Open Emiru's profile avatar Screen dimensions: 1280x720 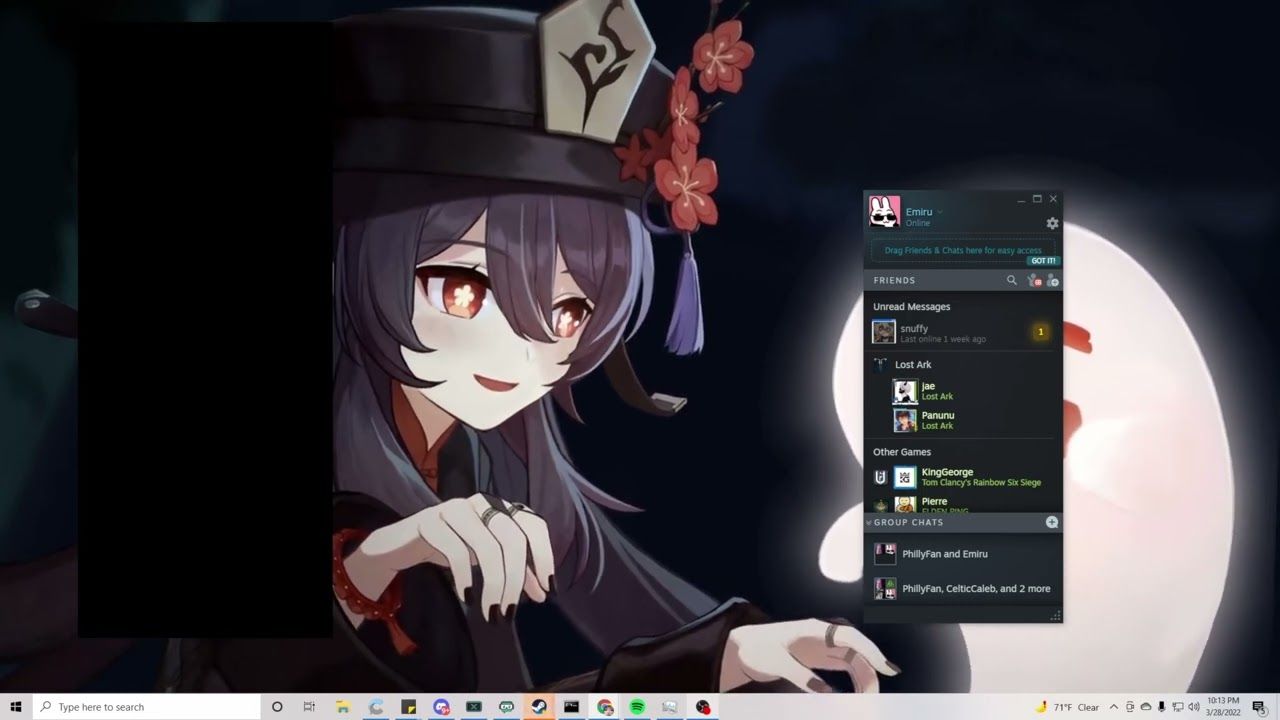coord(884,212)
